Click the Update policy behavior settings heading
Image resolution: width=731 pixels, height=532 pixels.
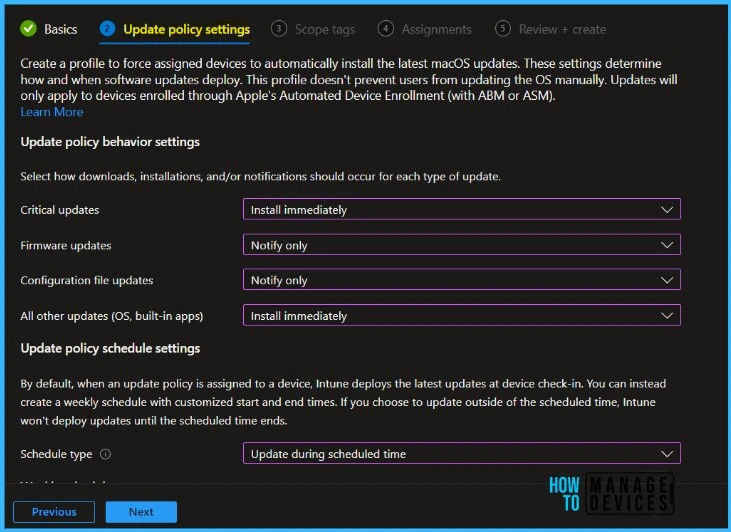point(110,142)
